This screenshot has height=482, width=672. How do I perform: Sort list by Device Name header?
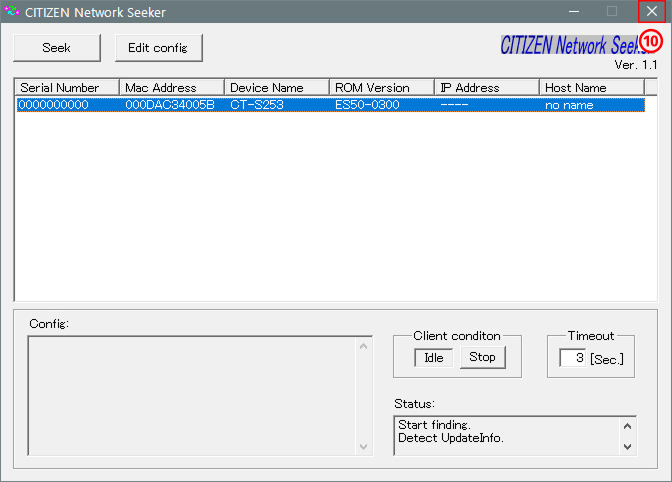pyautogui.click(x=276, y=88)
